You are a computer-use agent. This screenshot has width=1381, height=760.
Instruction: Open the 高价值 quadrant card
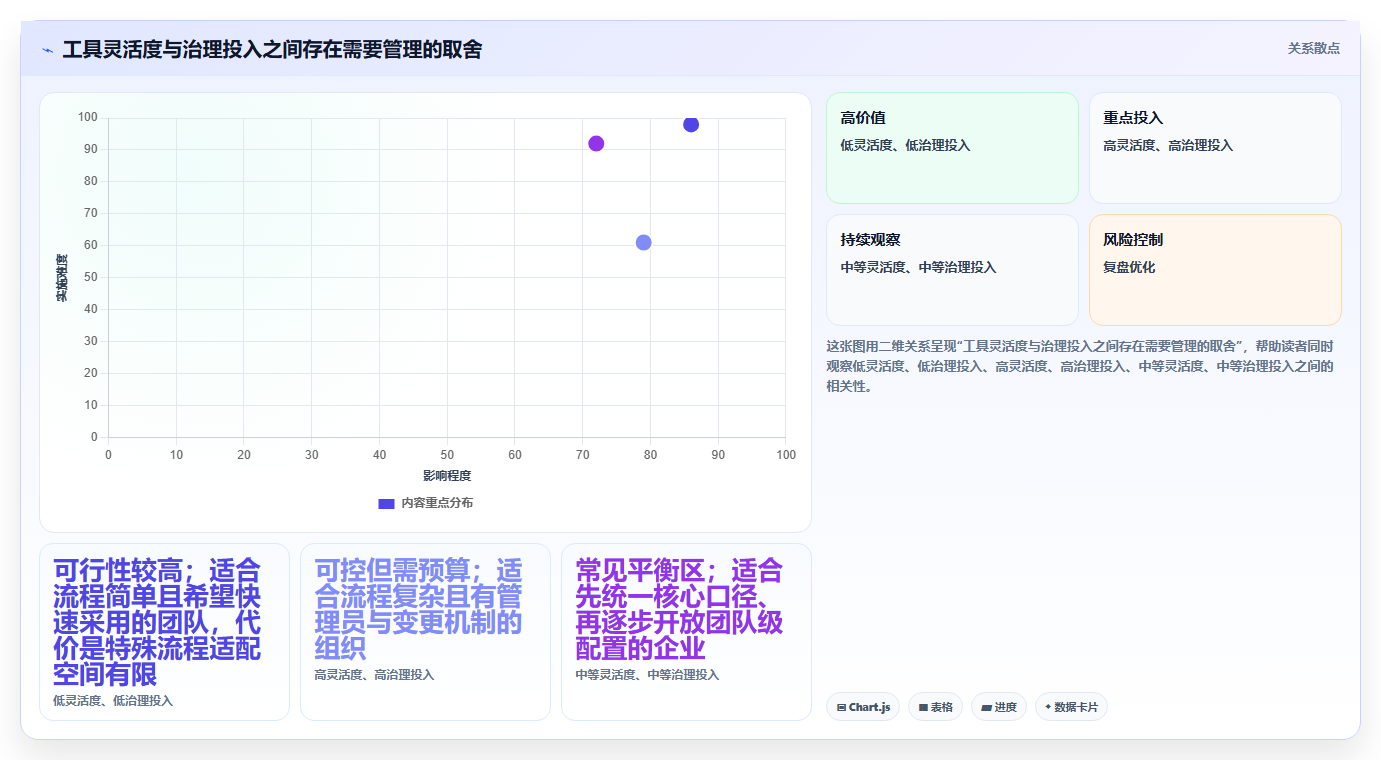952,148
